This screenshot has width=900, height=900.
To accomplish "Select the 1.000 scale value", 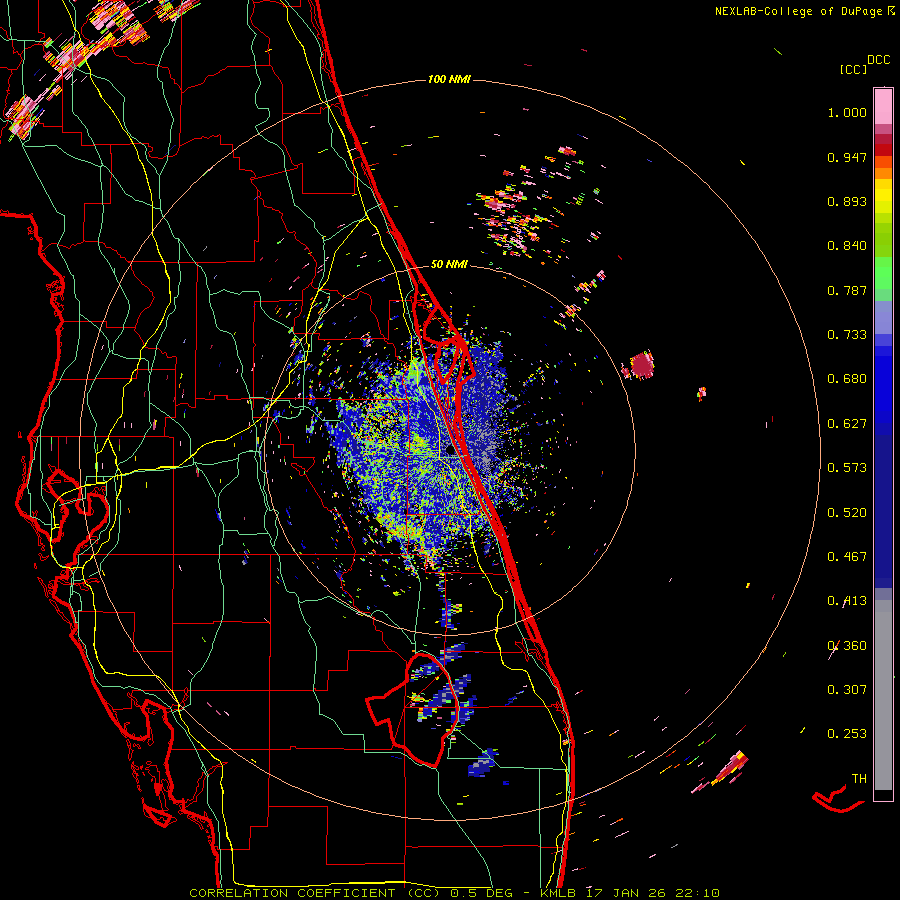I will click(x=847, y=112).
